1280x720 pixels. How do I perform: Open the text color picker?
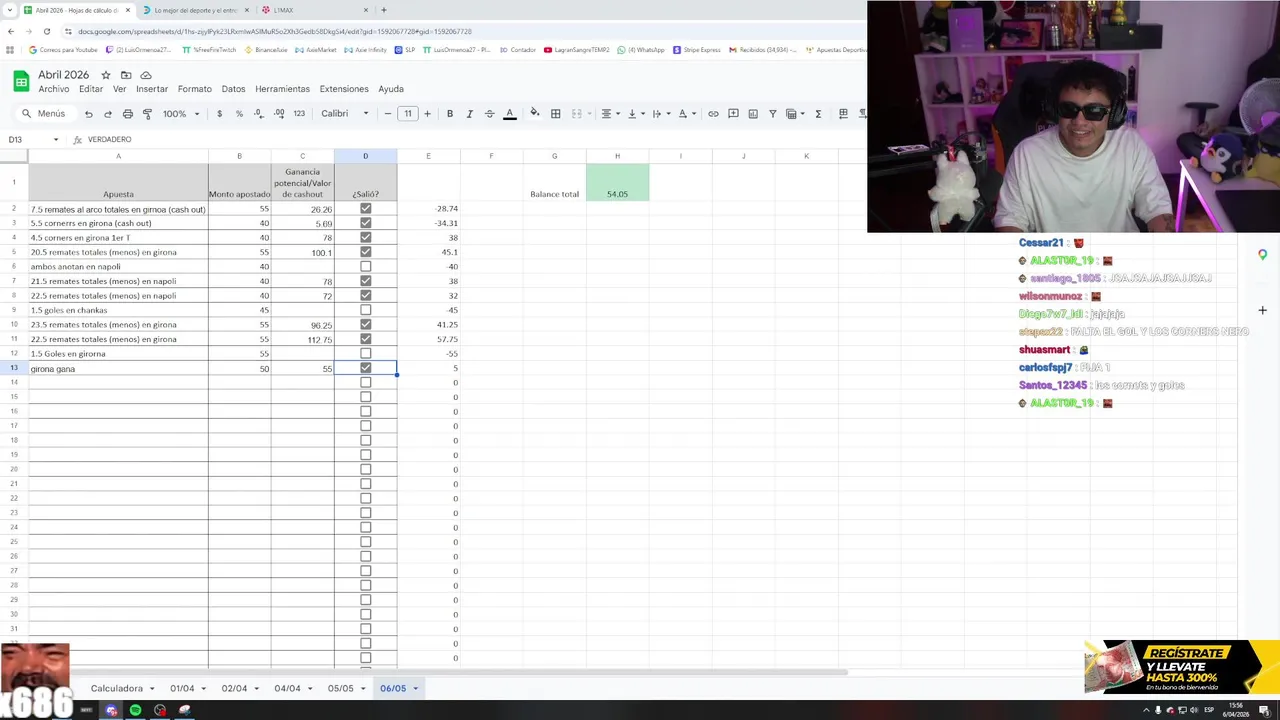click(509, 114)
